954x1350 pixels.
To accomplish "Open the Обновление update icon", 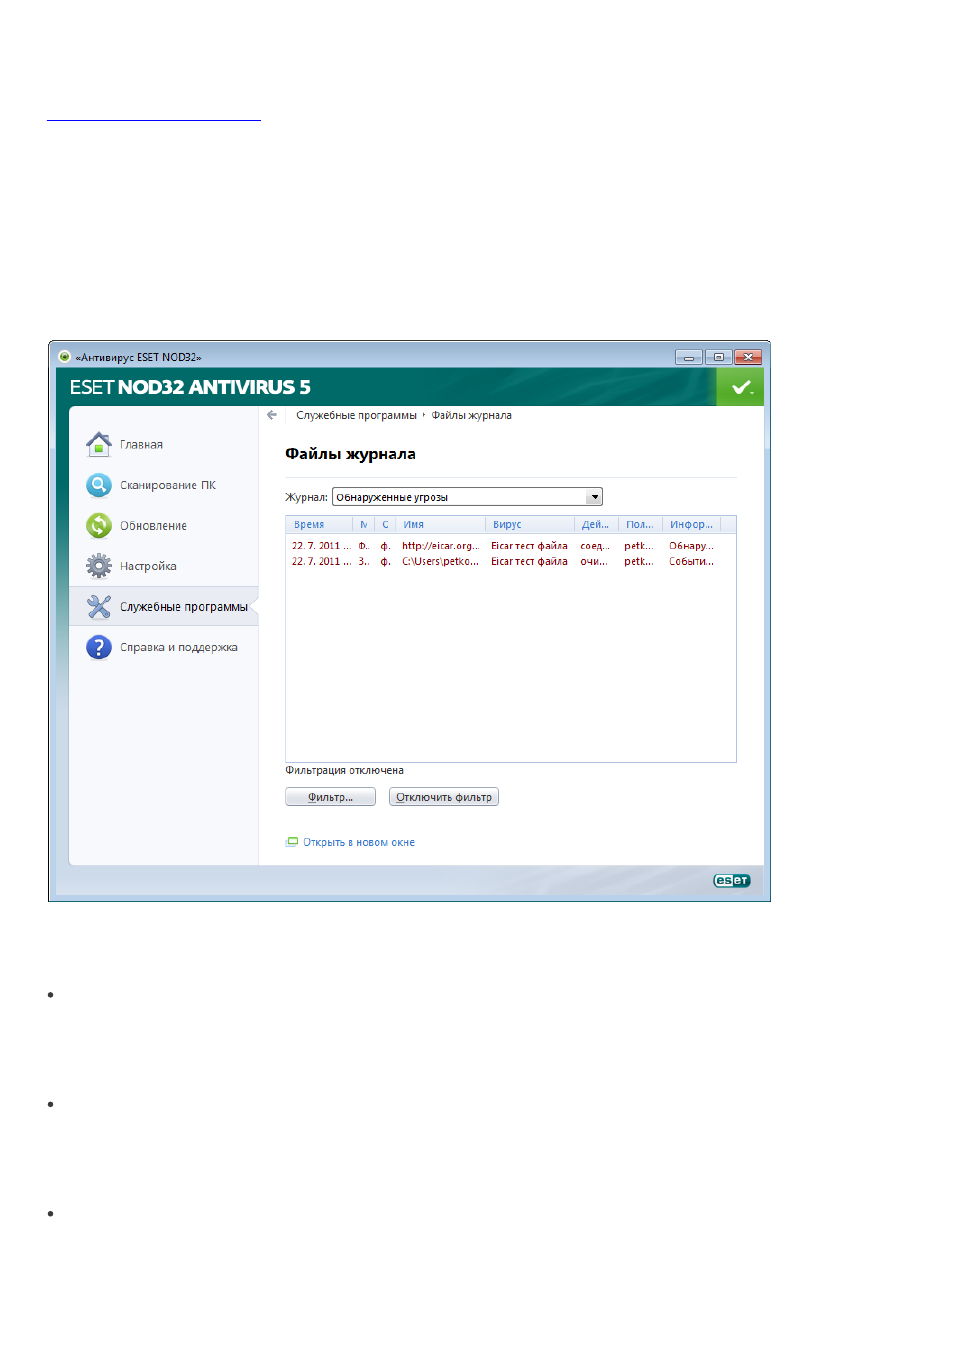I will click(98, 525).
